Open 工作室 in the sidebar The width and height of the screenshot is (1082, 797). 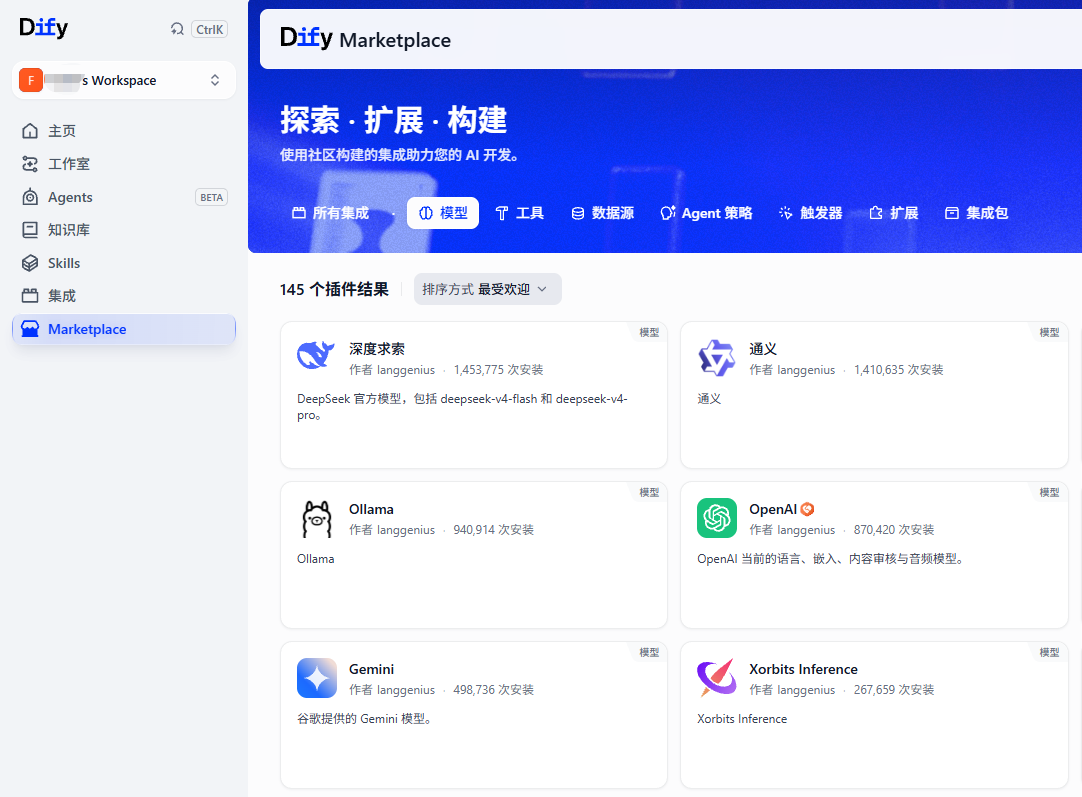point(124,164)
